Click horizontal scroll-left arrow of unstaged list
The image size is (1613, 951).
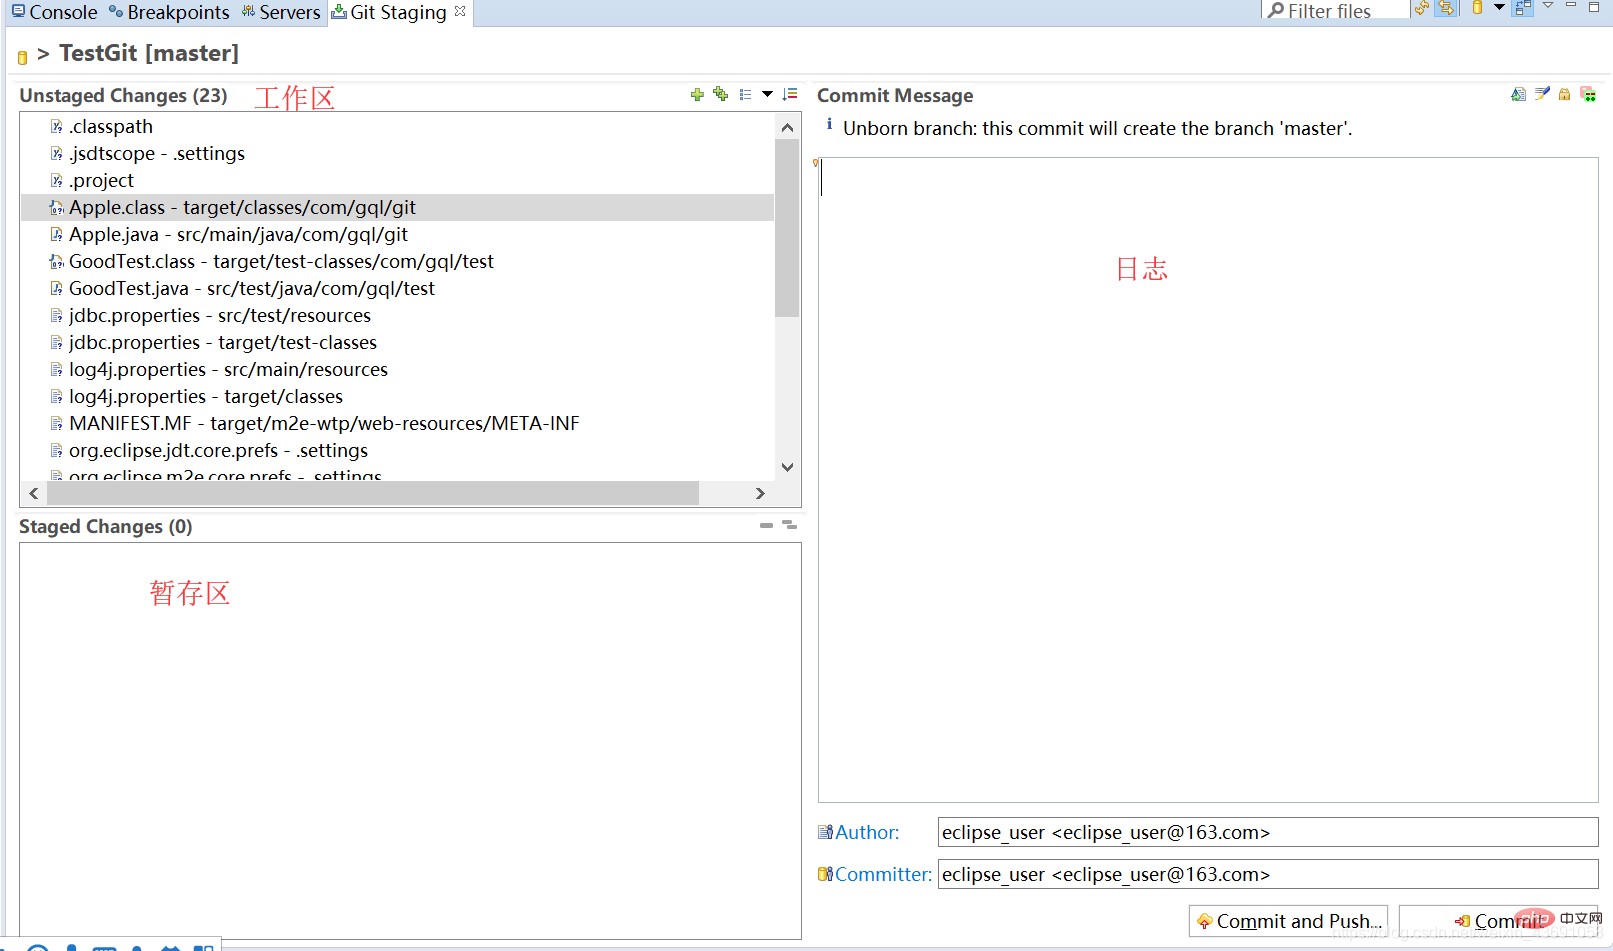(34, 493)
